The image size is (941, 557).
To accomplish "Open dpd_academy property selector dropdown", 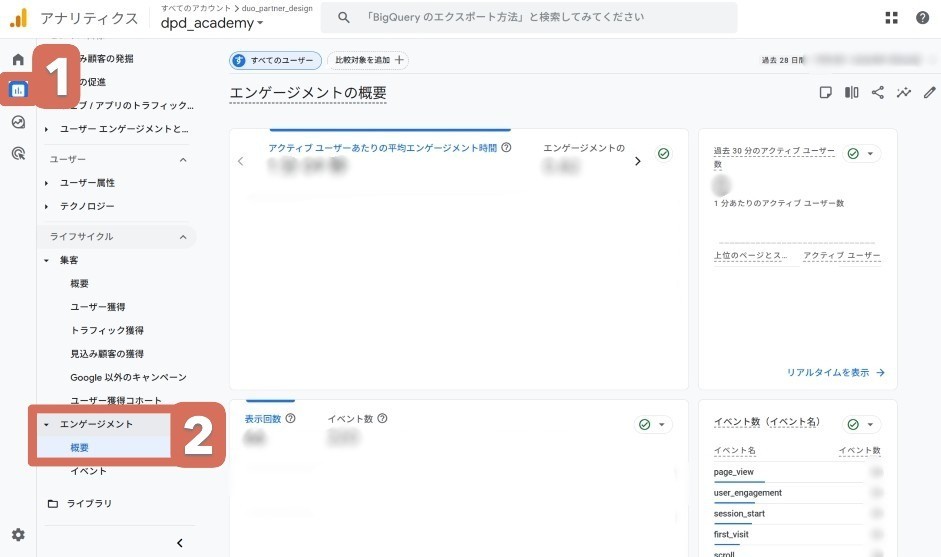I will pyautogui.click(x=212, y=23).
